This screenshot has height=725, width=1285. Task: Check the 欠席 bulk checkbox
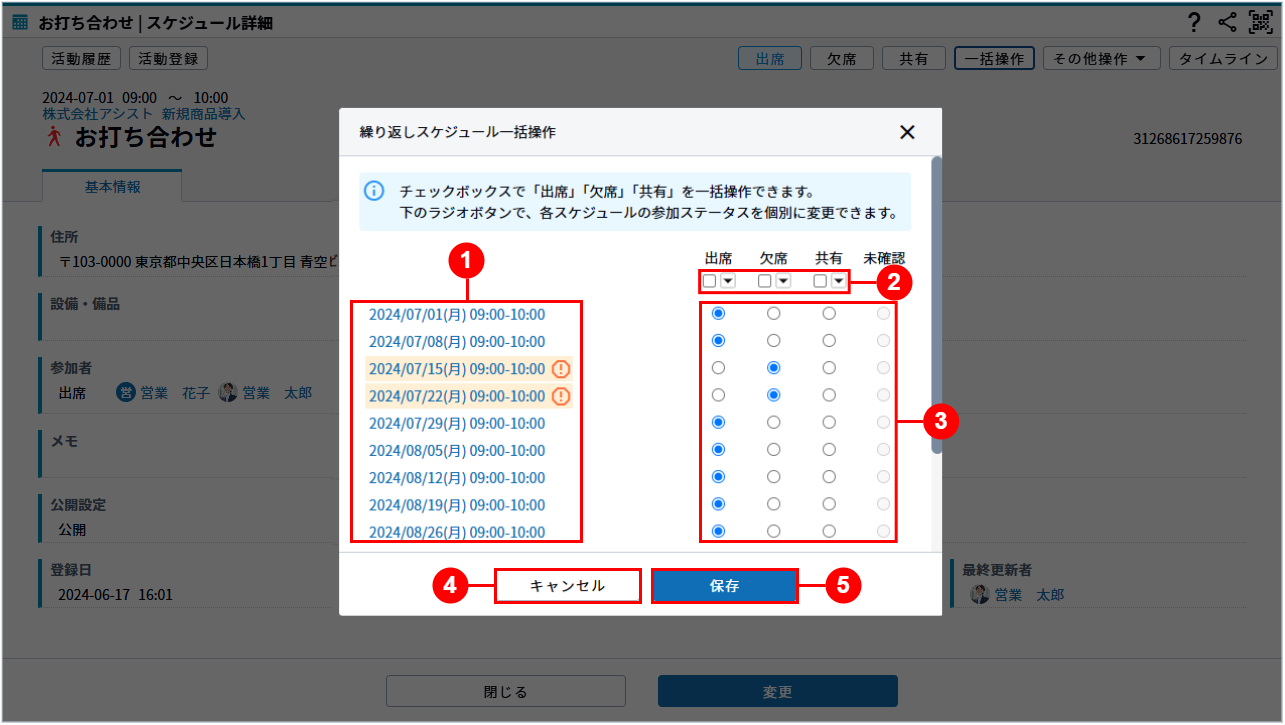pyautogui.click(x=765, y=281)
